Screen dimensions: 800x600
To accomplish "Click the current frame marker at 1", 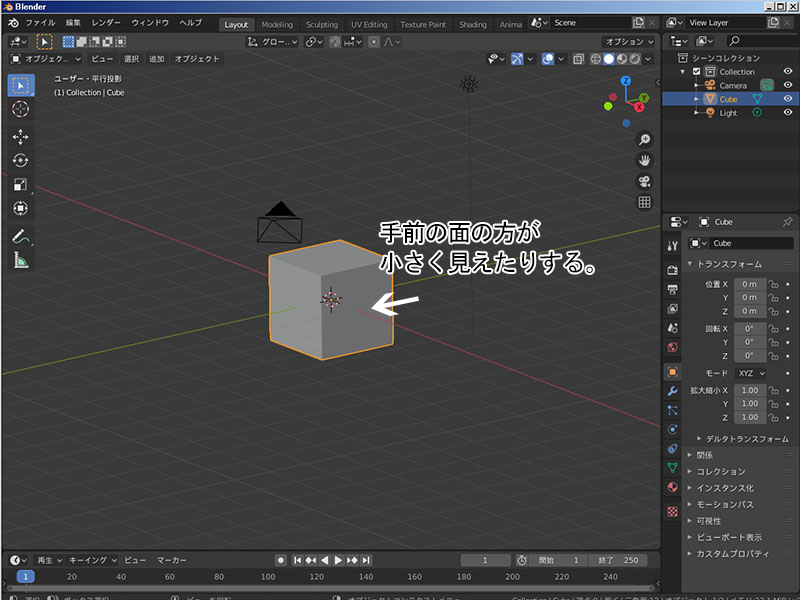I will tap(26, 577).
